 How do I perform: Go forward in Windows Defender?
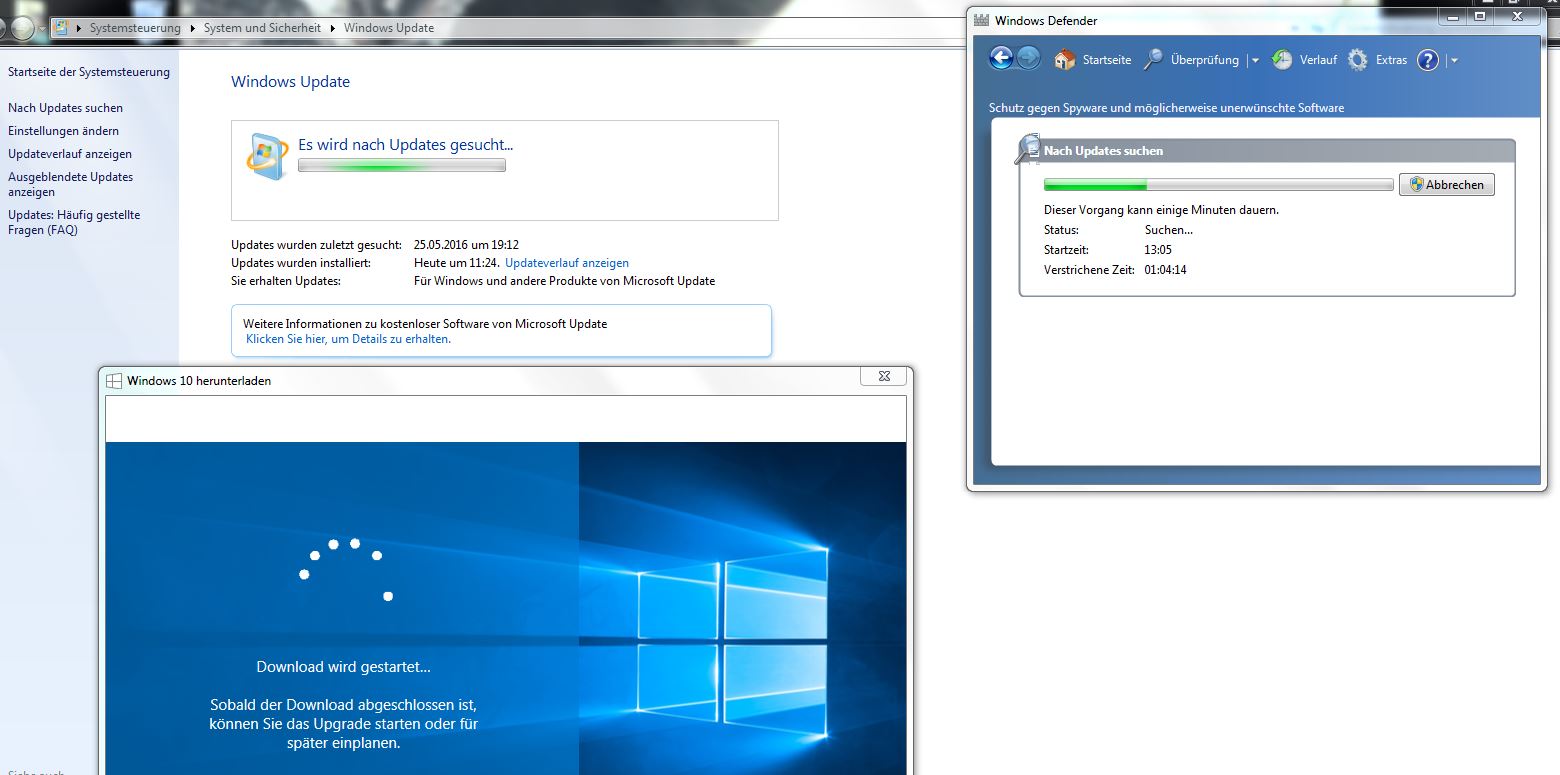pyautogui.click(x=1028, y=58)
